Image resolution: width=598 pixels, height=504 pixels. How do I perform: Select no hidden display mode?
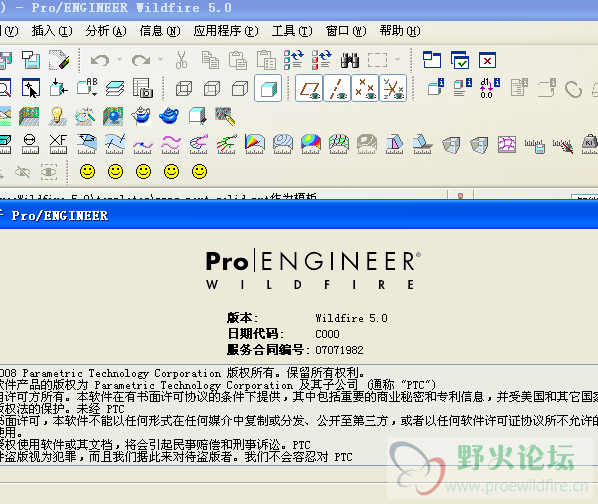pyautogui.click(x=240, y=89)
